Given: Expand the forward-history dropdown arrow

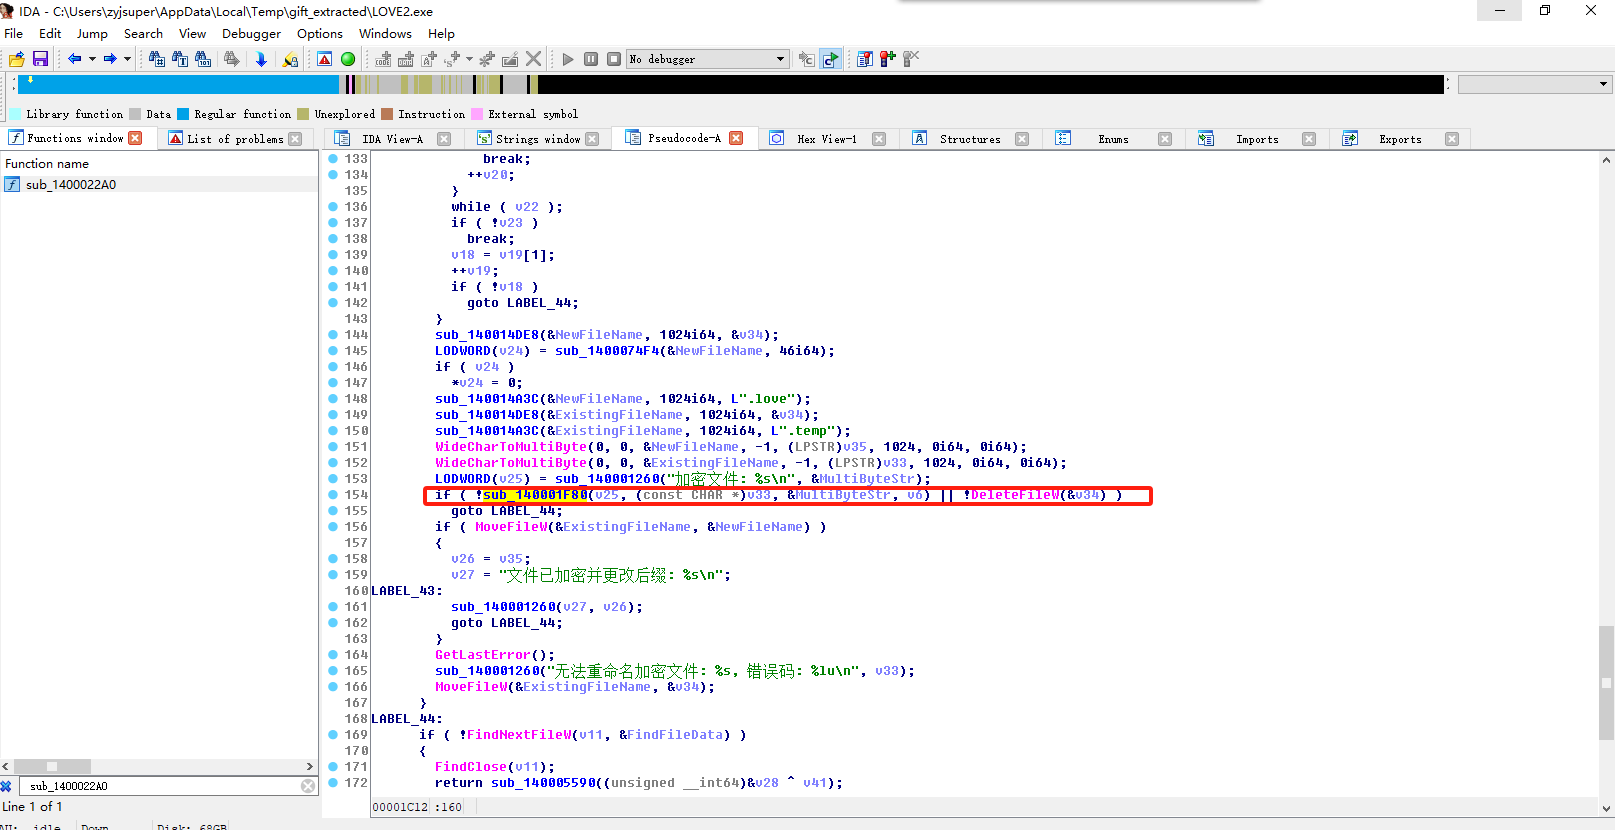Looking at the screenshot, I should (127, 59).
